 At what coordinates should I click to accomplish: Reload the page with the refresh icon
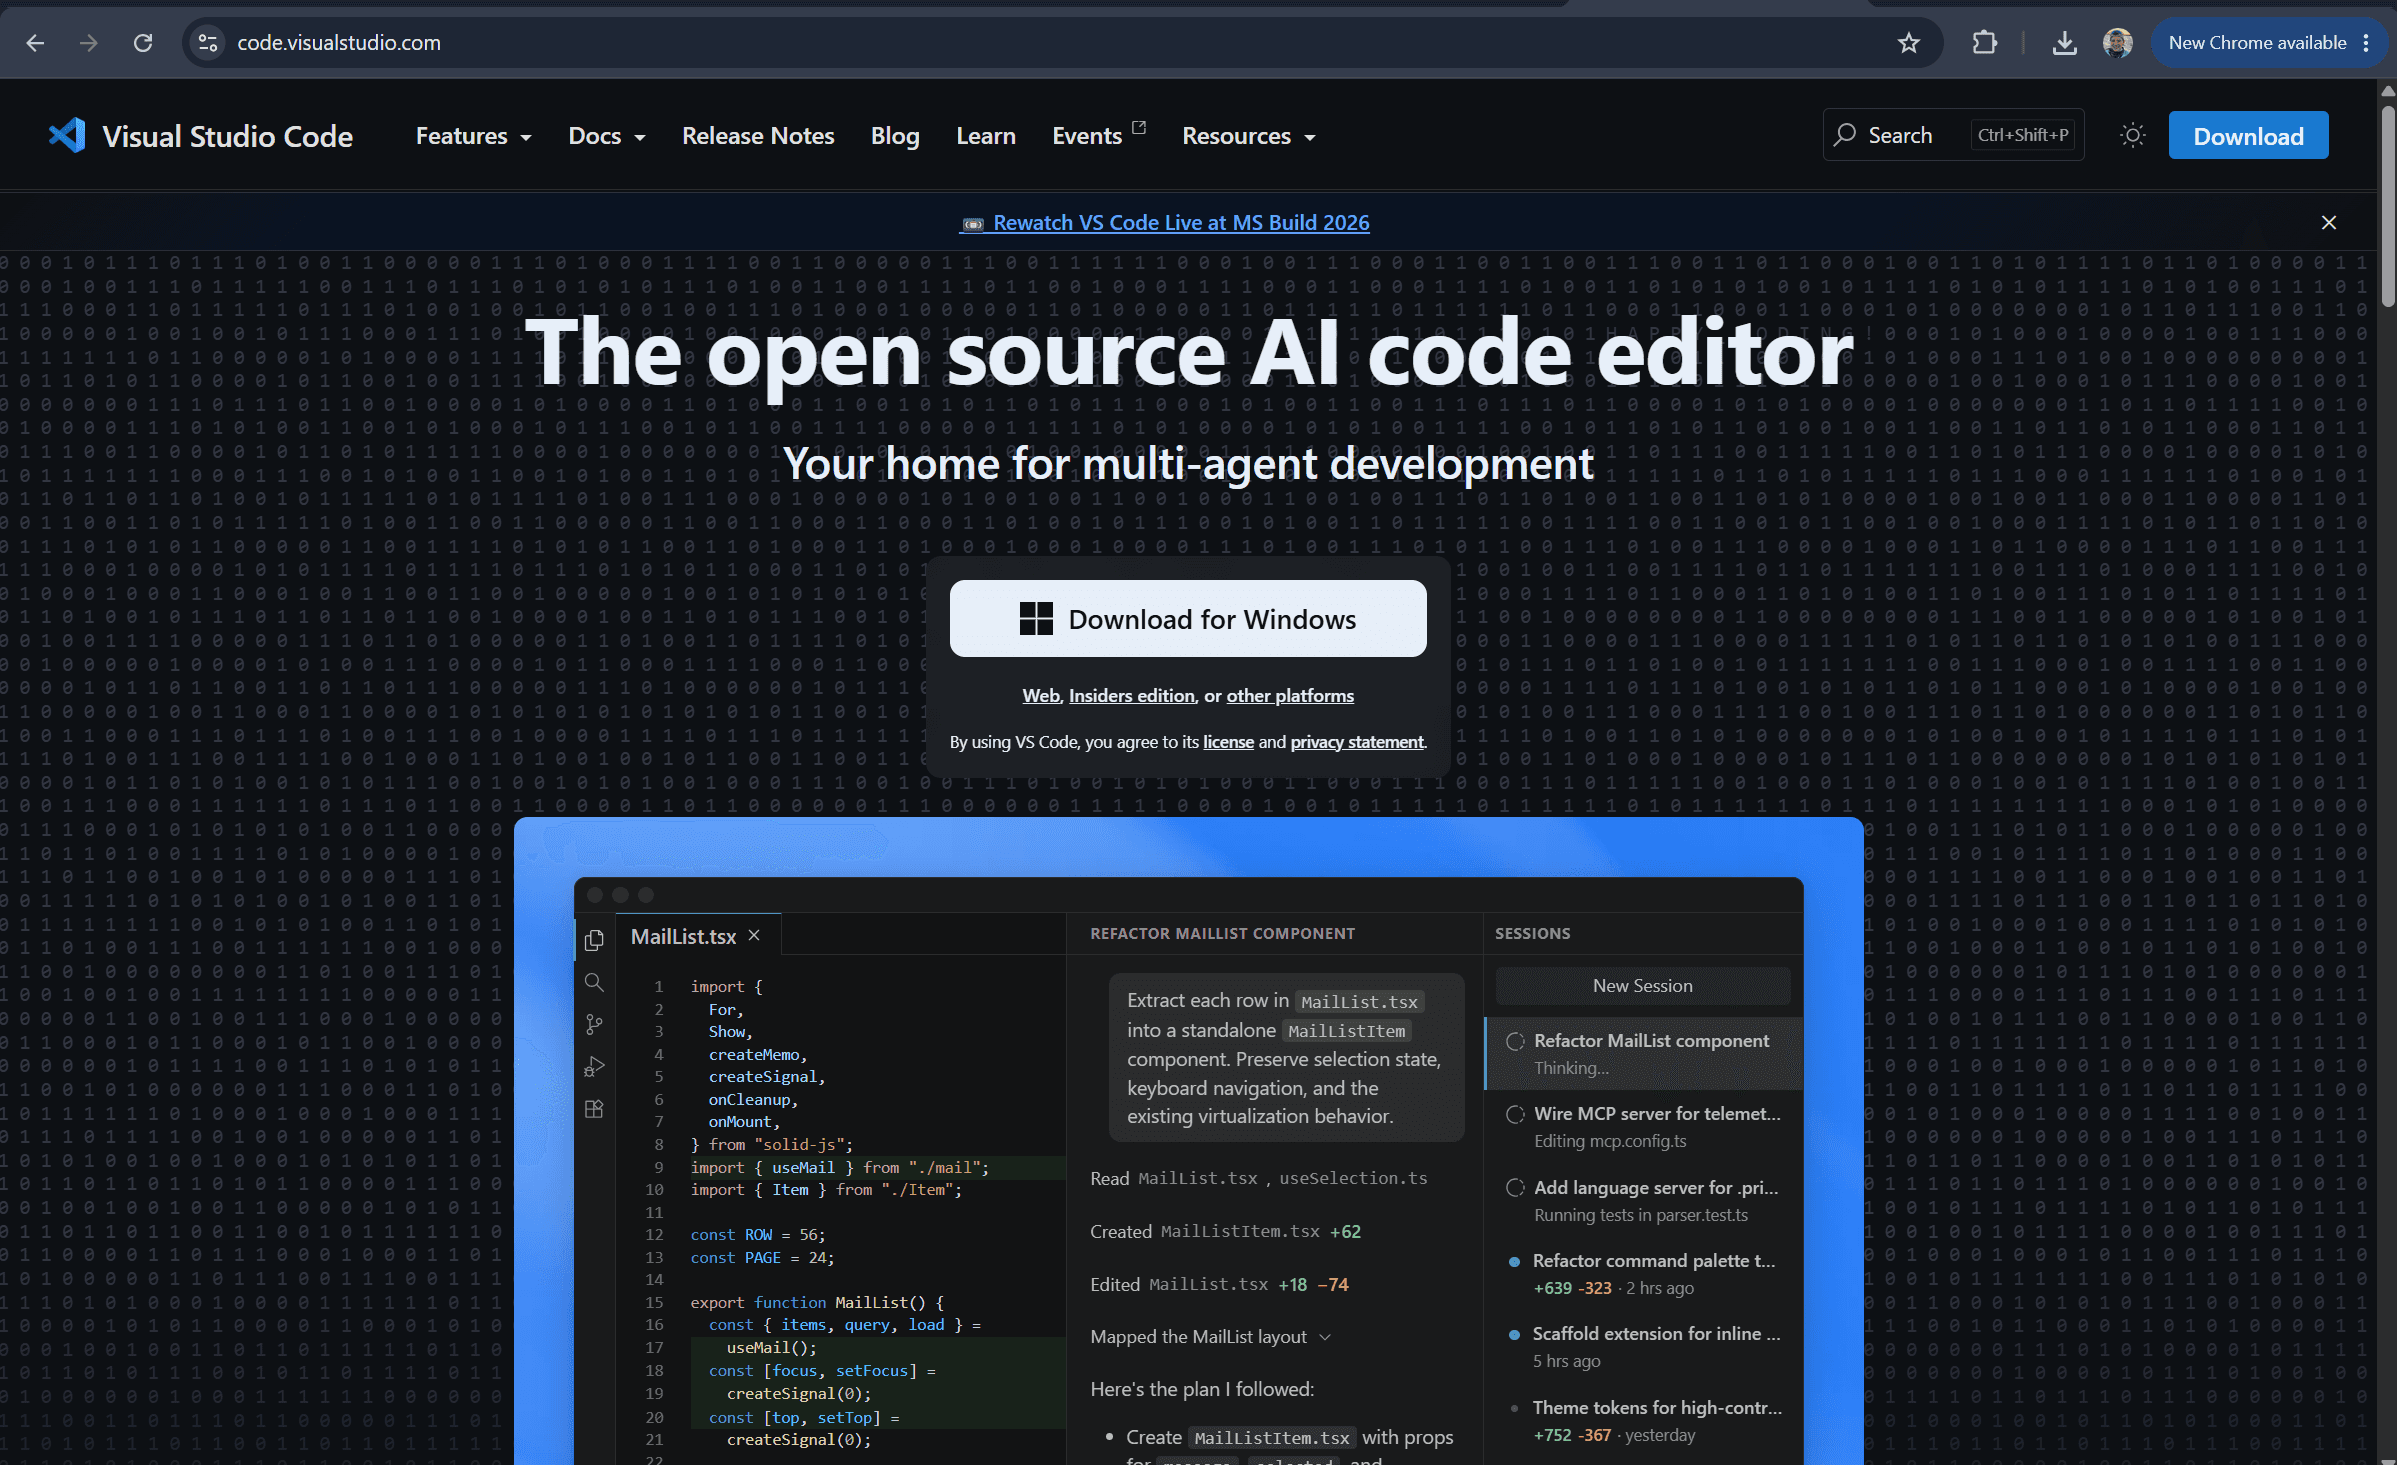(143, 43)
